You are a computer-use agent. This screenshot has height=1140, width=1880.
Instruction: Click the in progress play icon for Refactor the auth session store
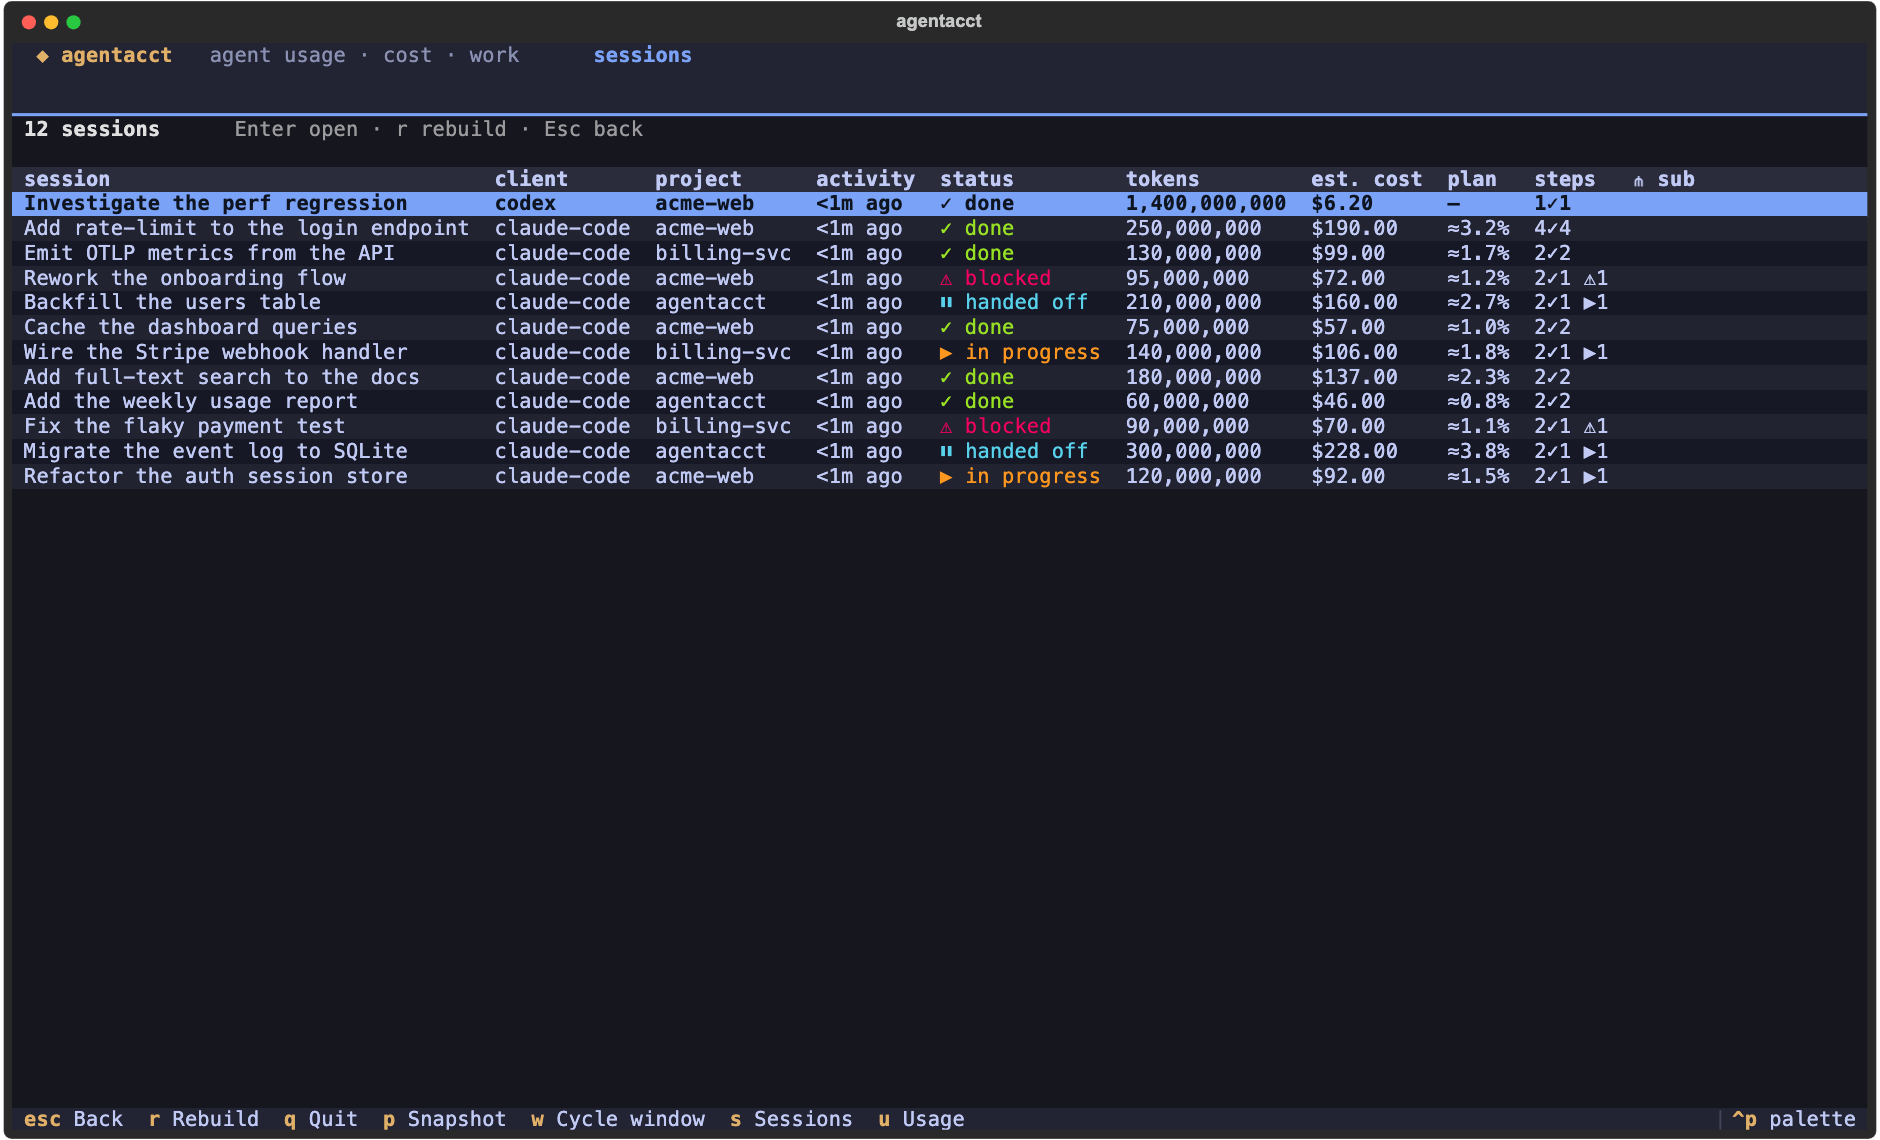point(946,477)
